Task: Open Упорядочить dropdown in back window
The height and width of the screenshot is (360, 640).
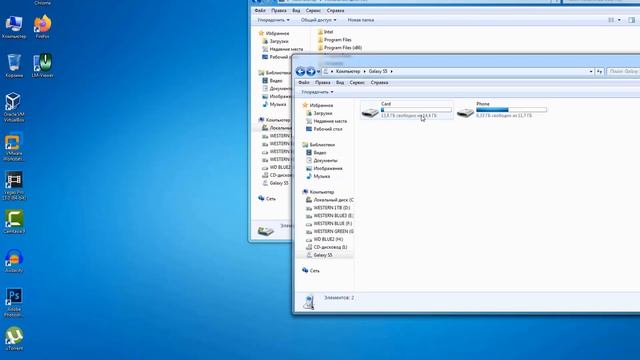Action: pyautogui.click(x=273, y=20)
